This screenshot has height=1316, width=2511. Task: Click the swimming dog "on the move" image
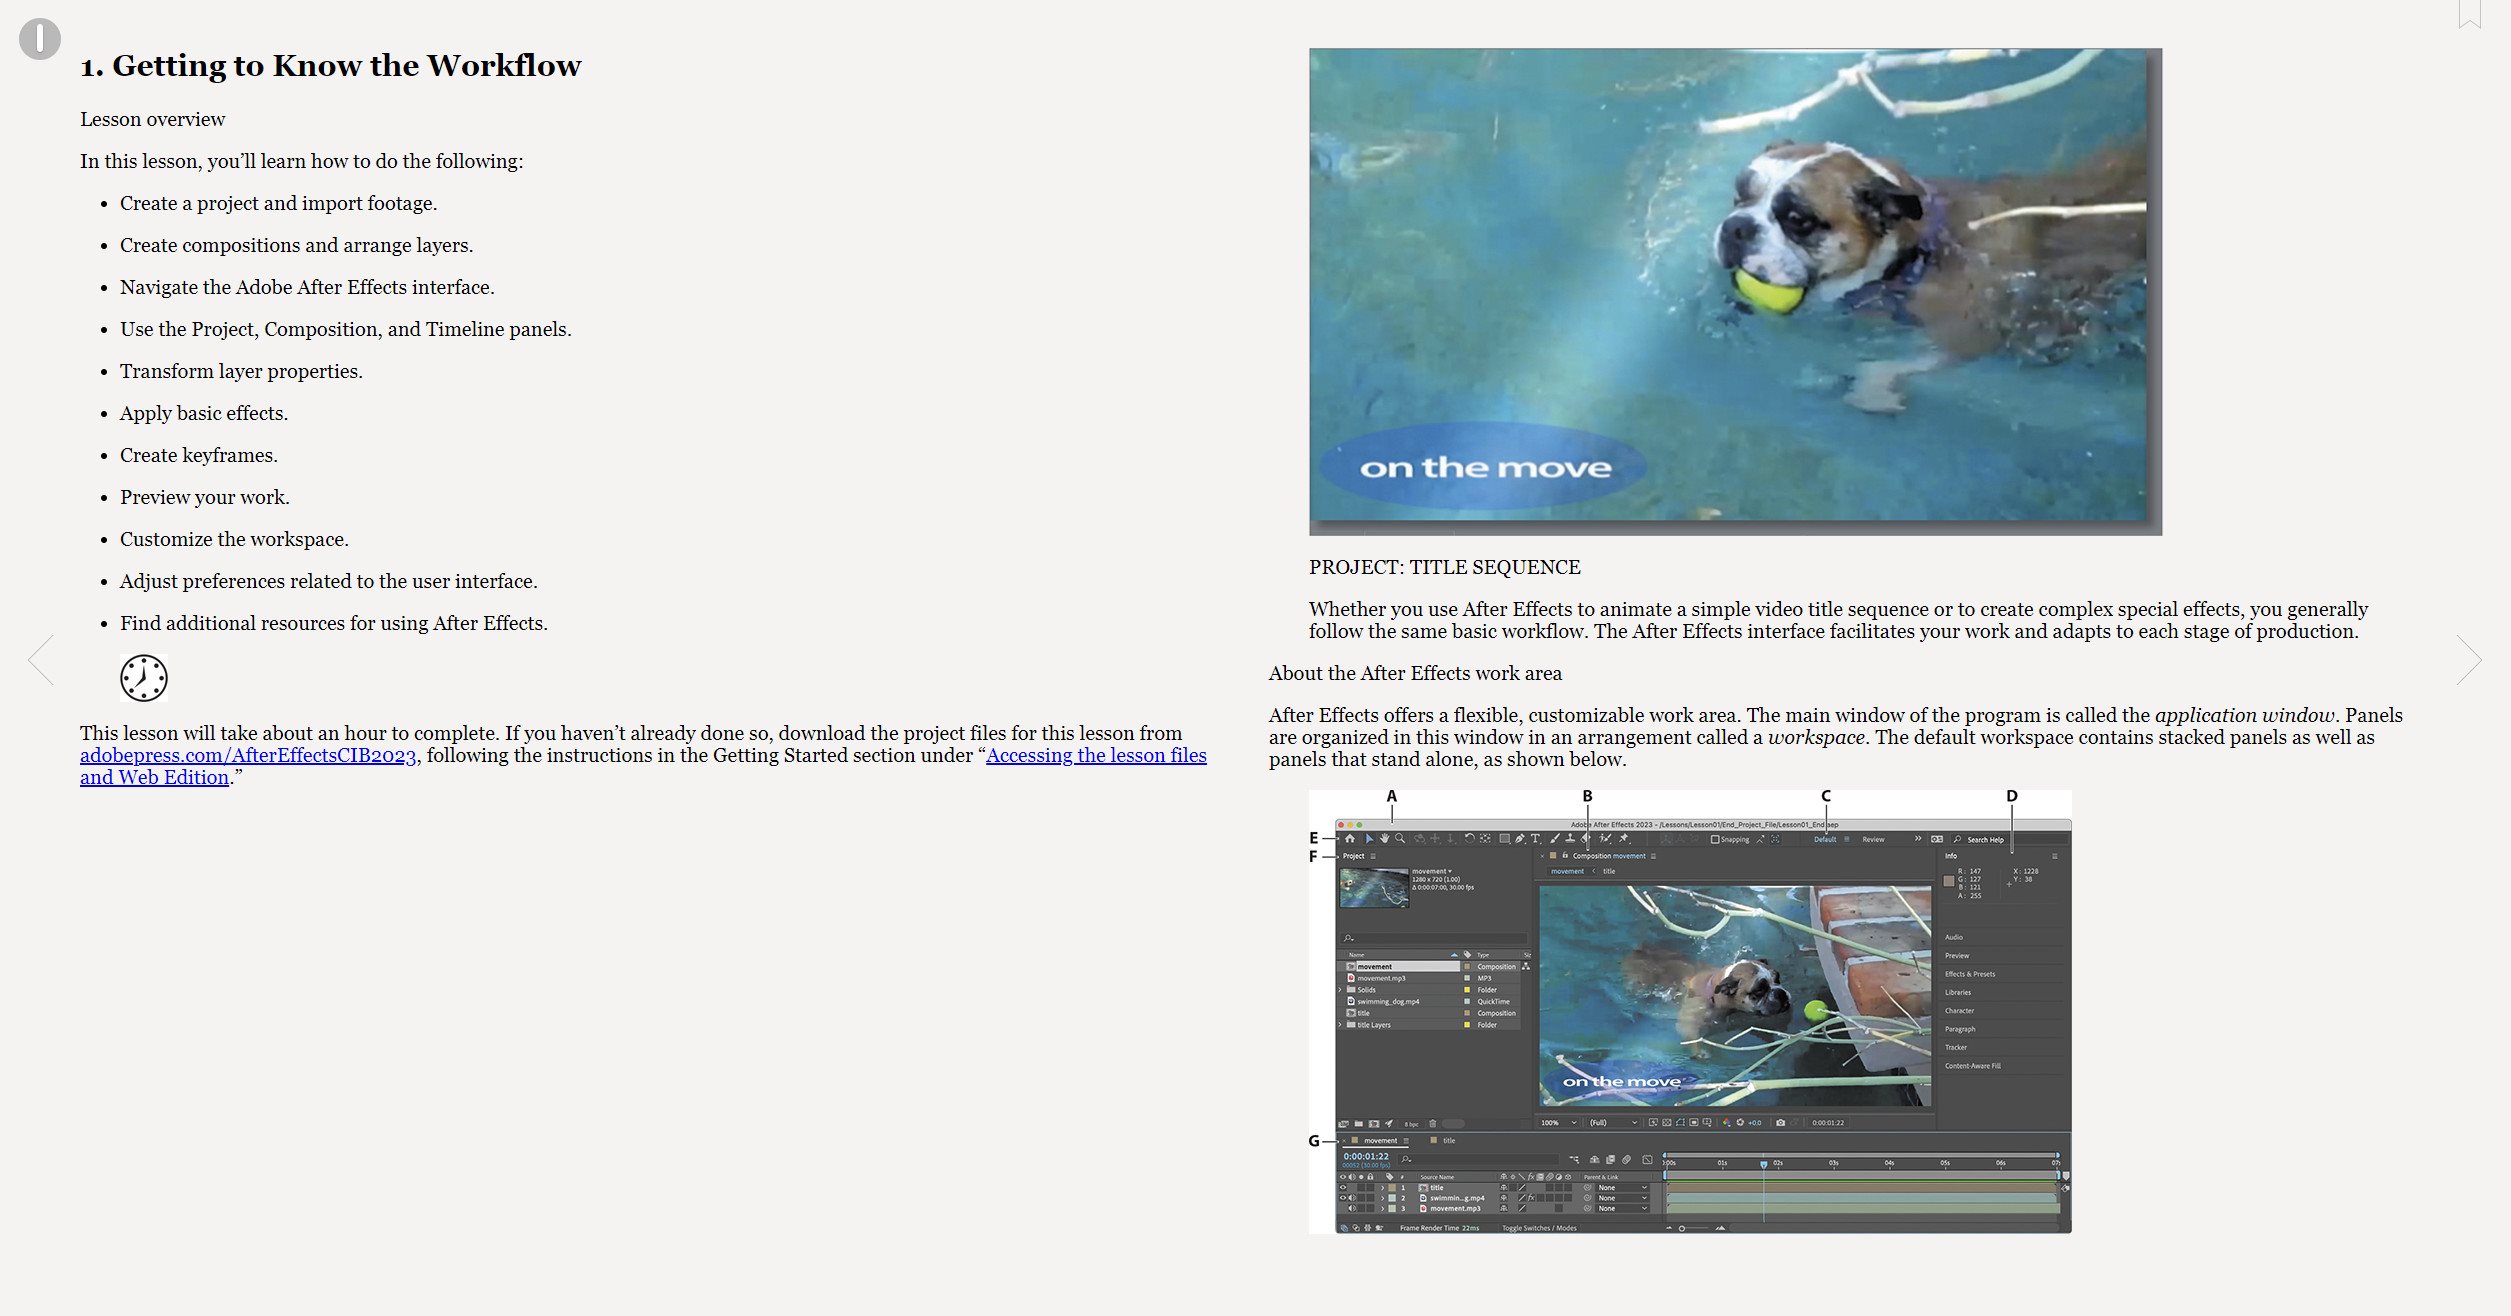[x=1734, y=290]
